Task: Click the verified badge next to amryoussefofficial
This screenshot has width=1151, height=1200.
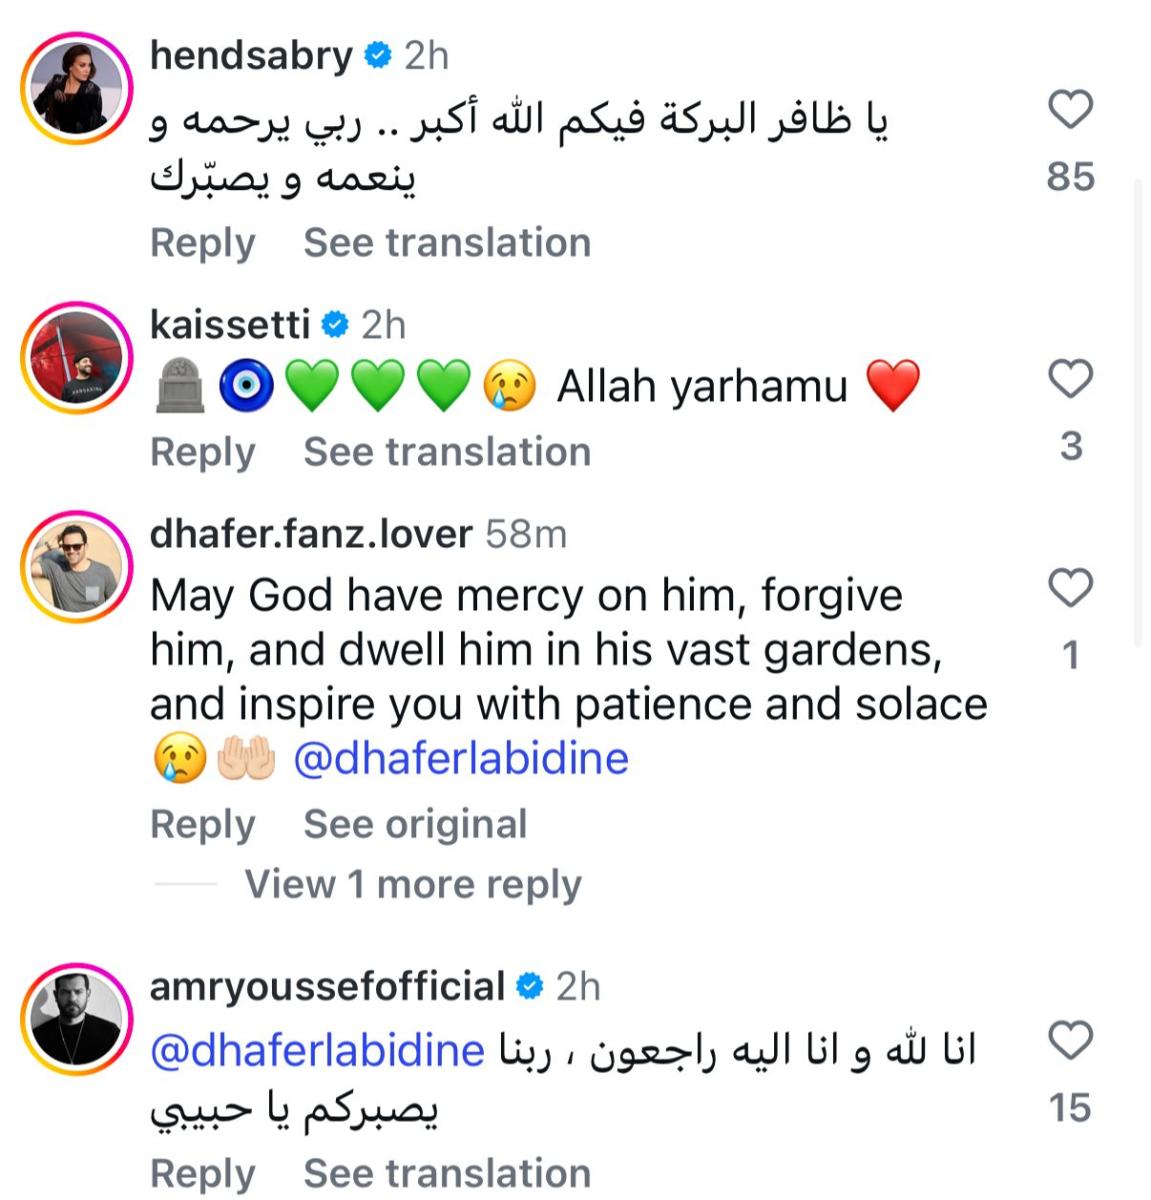Action: [x=527, y=984]
